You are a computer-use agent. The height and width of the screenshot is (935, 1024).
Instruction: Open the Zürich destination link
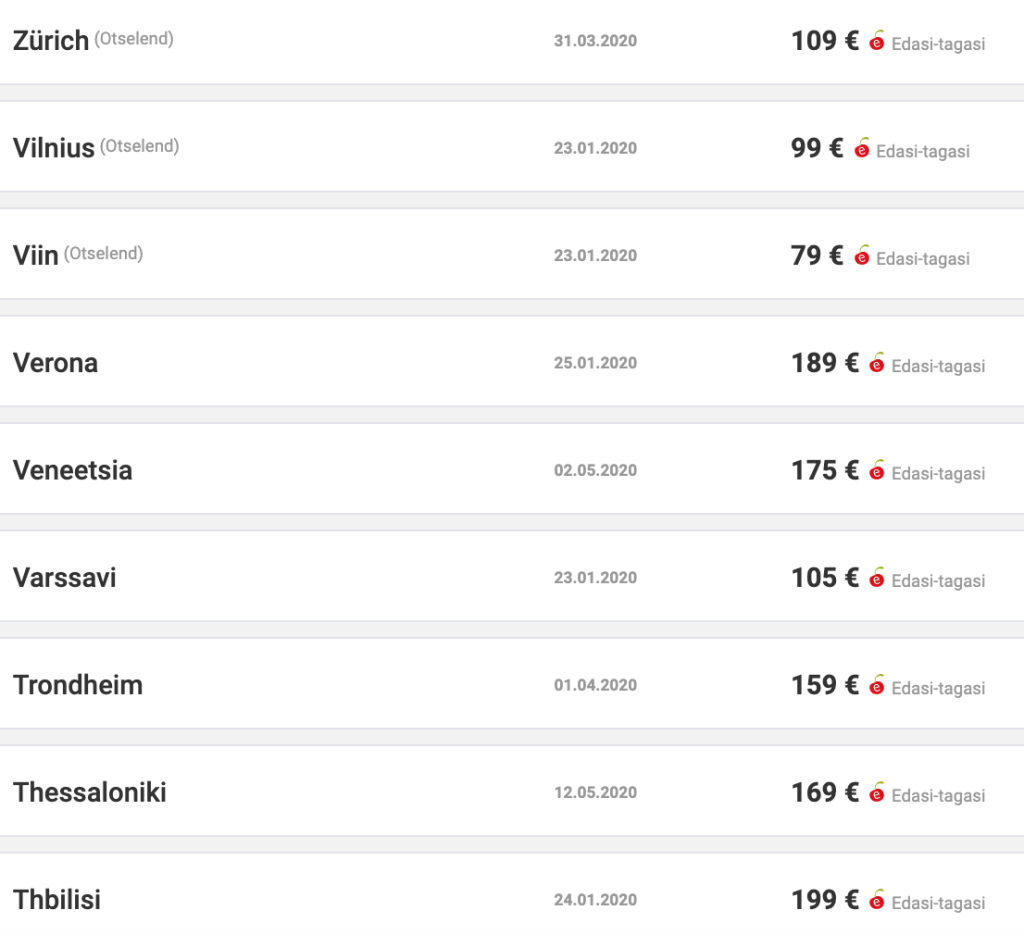click(51, 42)
